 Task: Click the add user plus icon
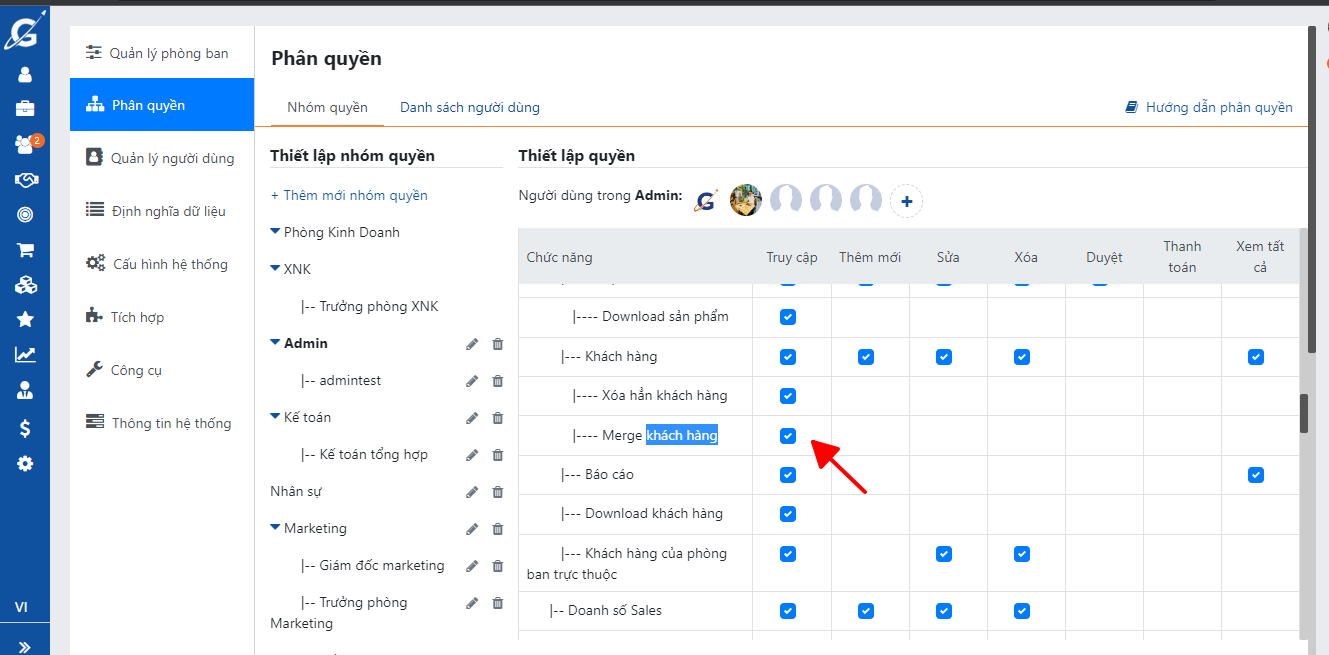pyautogui.click(x=906, y=201)
